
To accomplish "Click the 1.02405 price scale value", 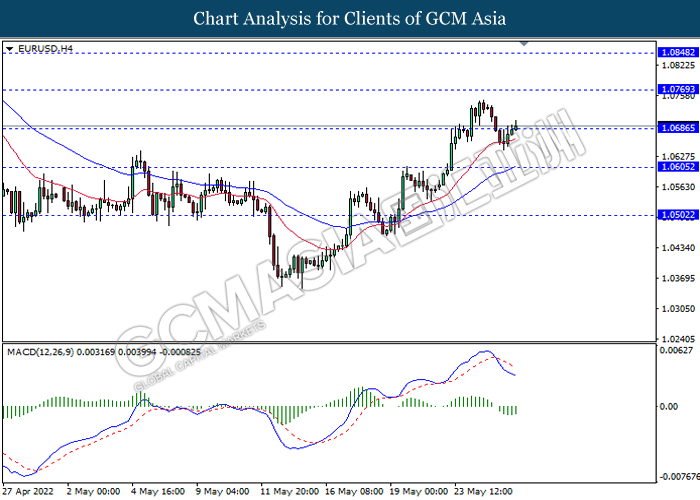I will click(678, 339).
